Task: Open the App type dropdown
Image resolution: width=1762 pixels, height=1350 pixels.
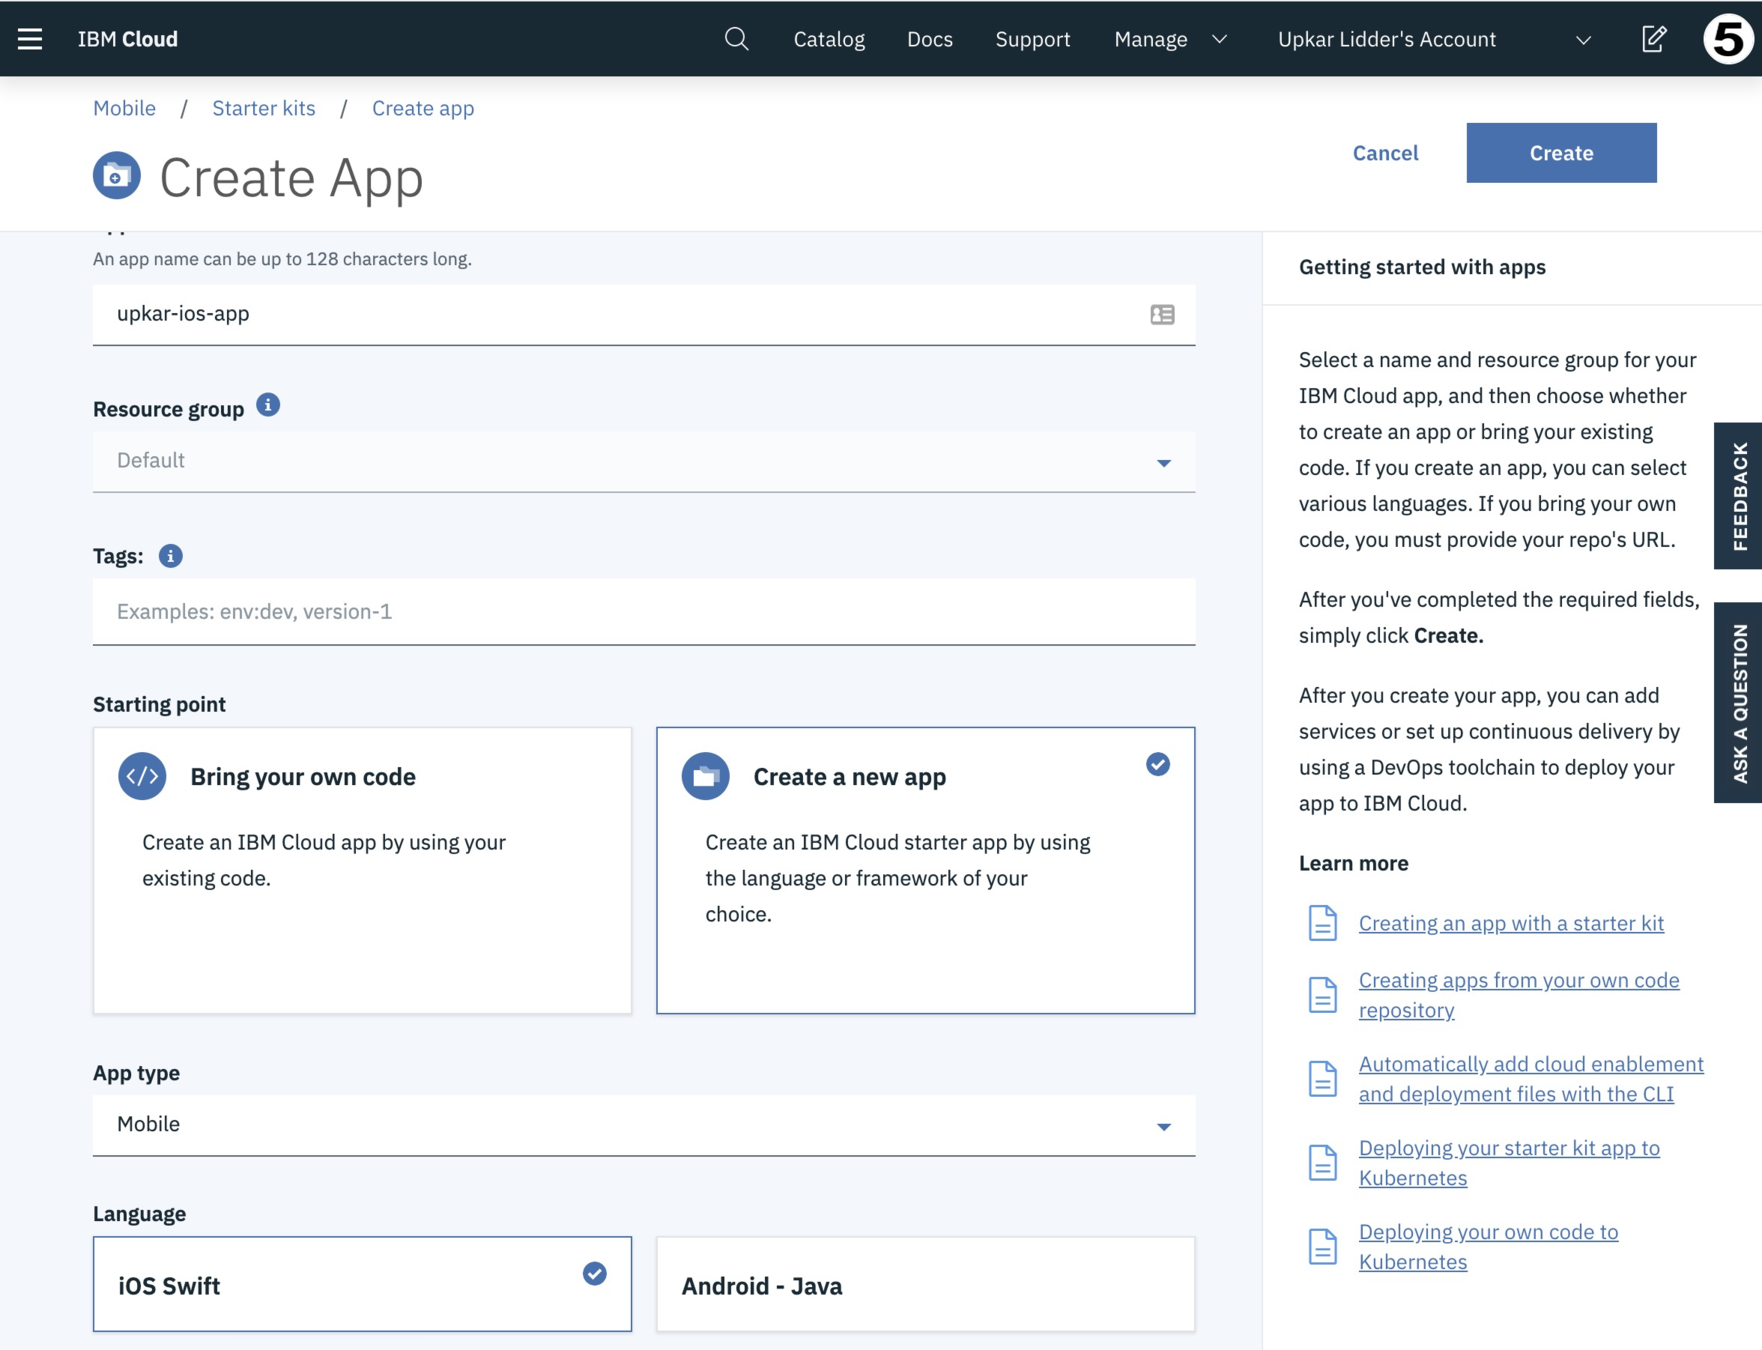Action: pyautogui.click(x=644, y=1125)
